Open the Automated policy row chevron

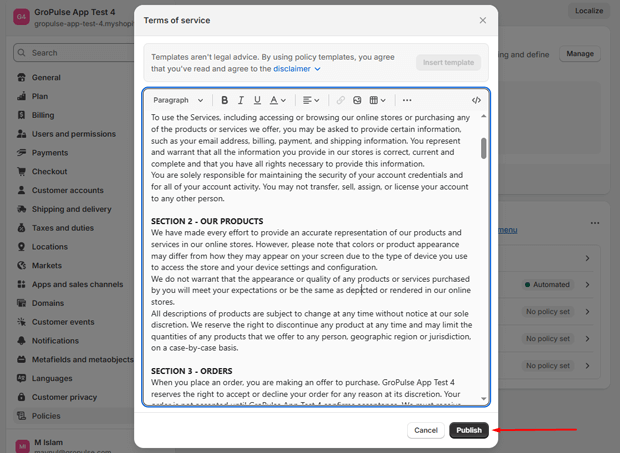tap(588, 285)
